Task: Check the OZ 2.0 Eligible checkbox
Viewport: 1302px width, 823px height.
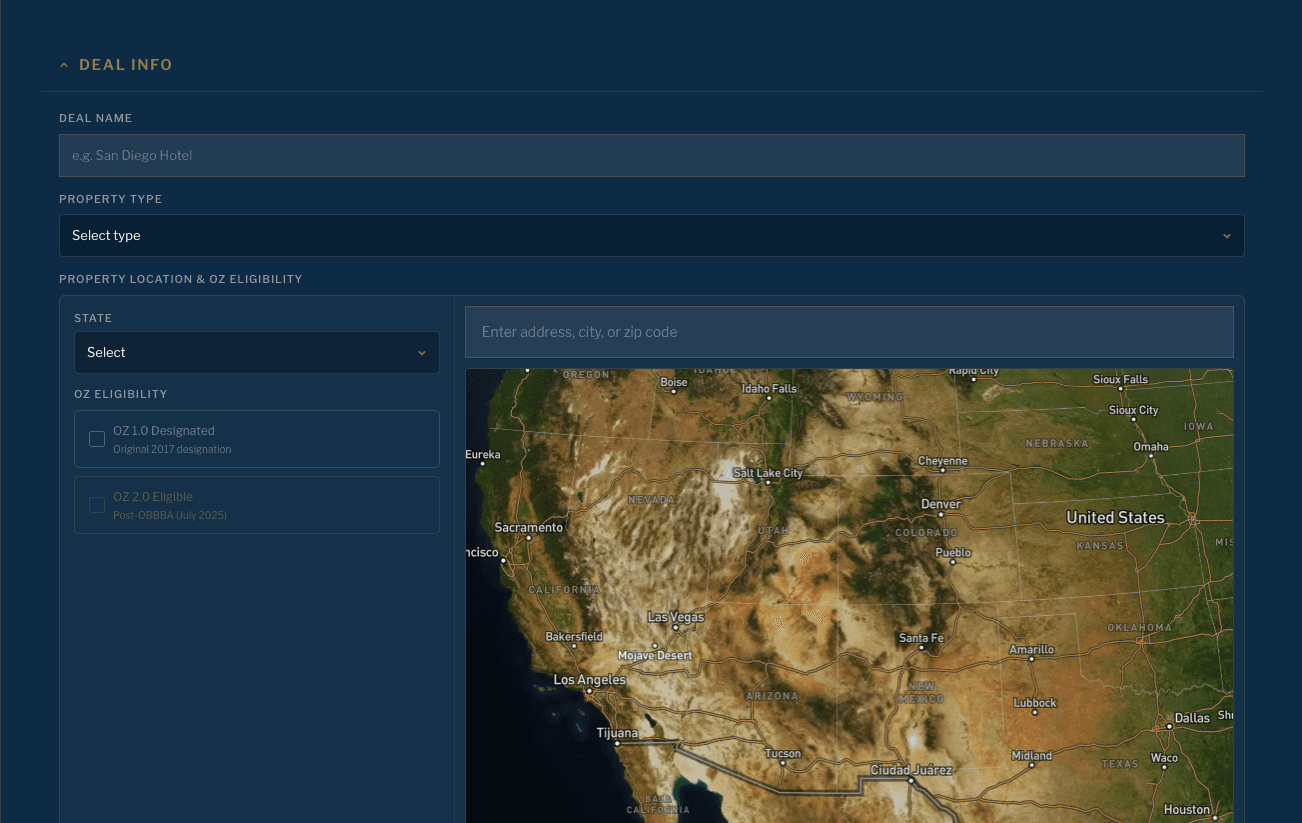Action: coord(97,505)
